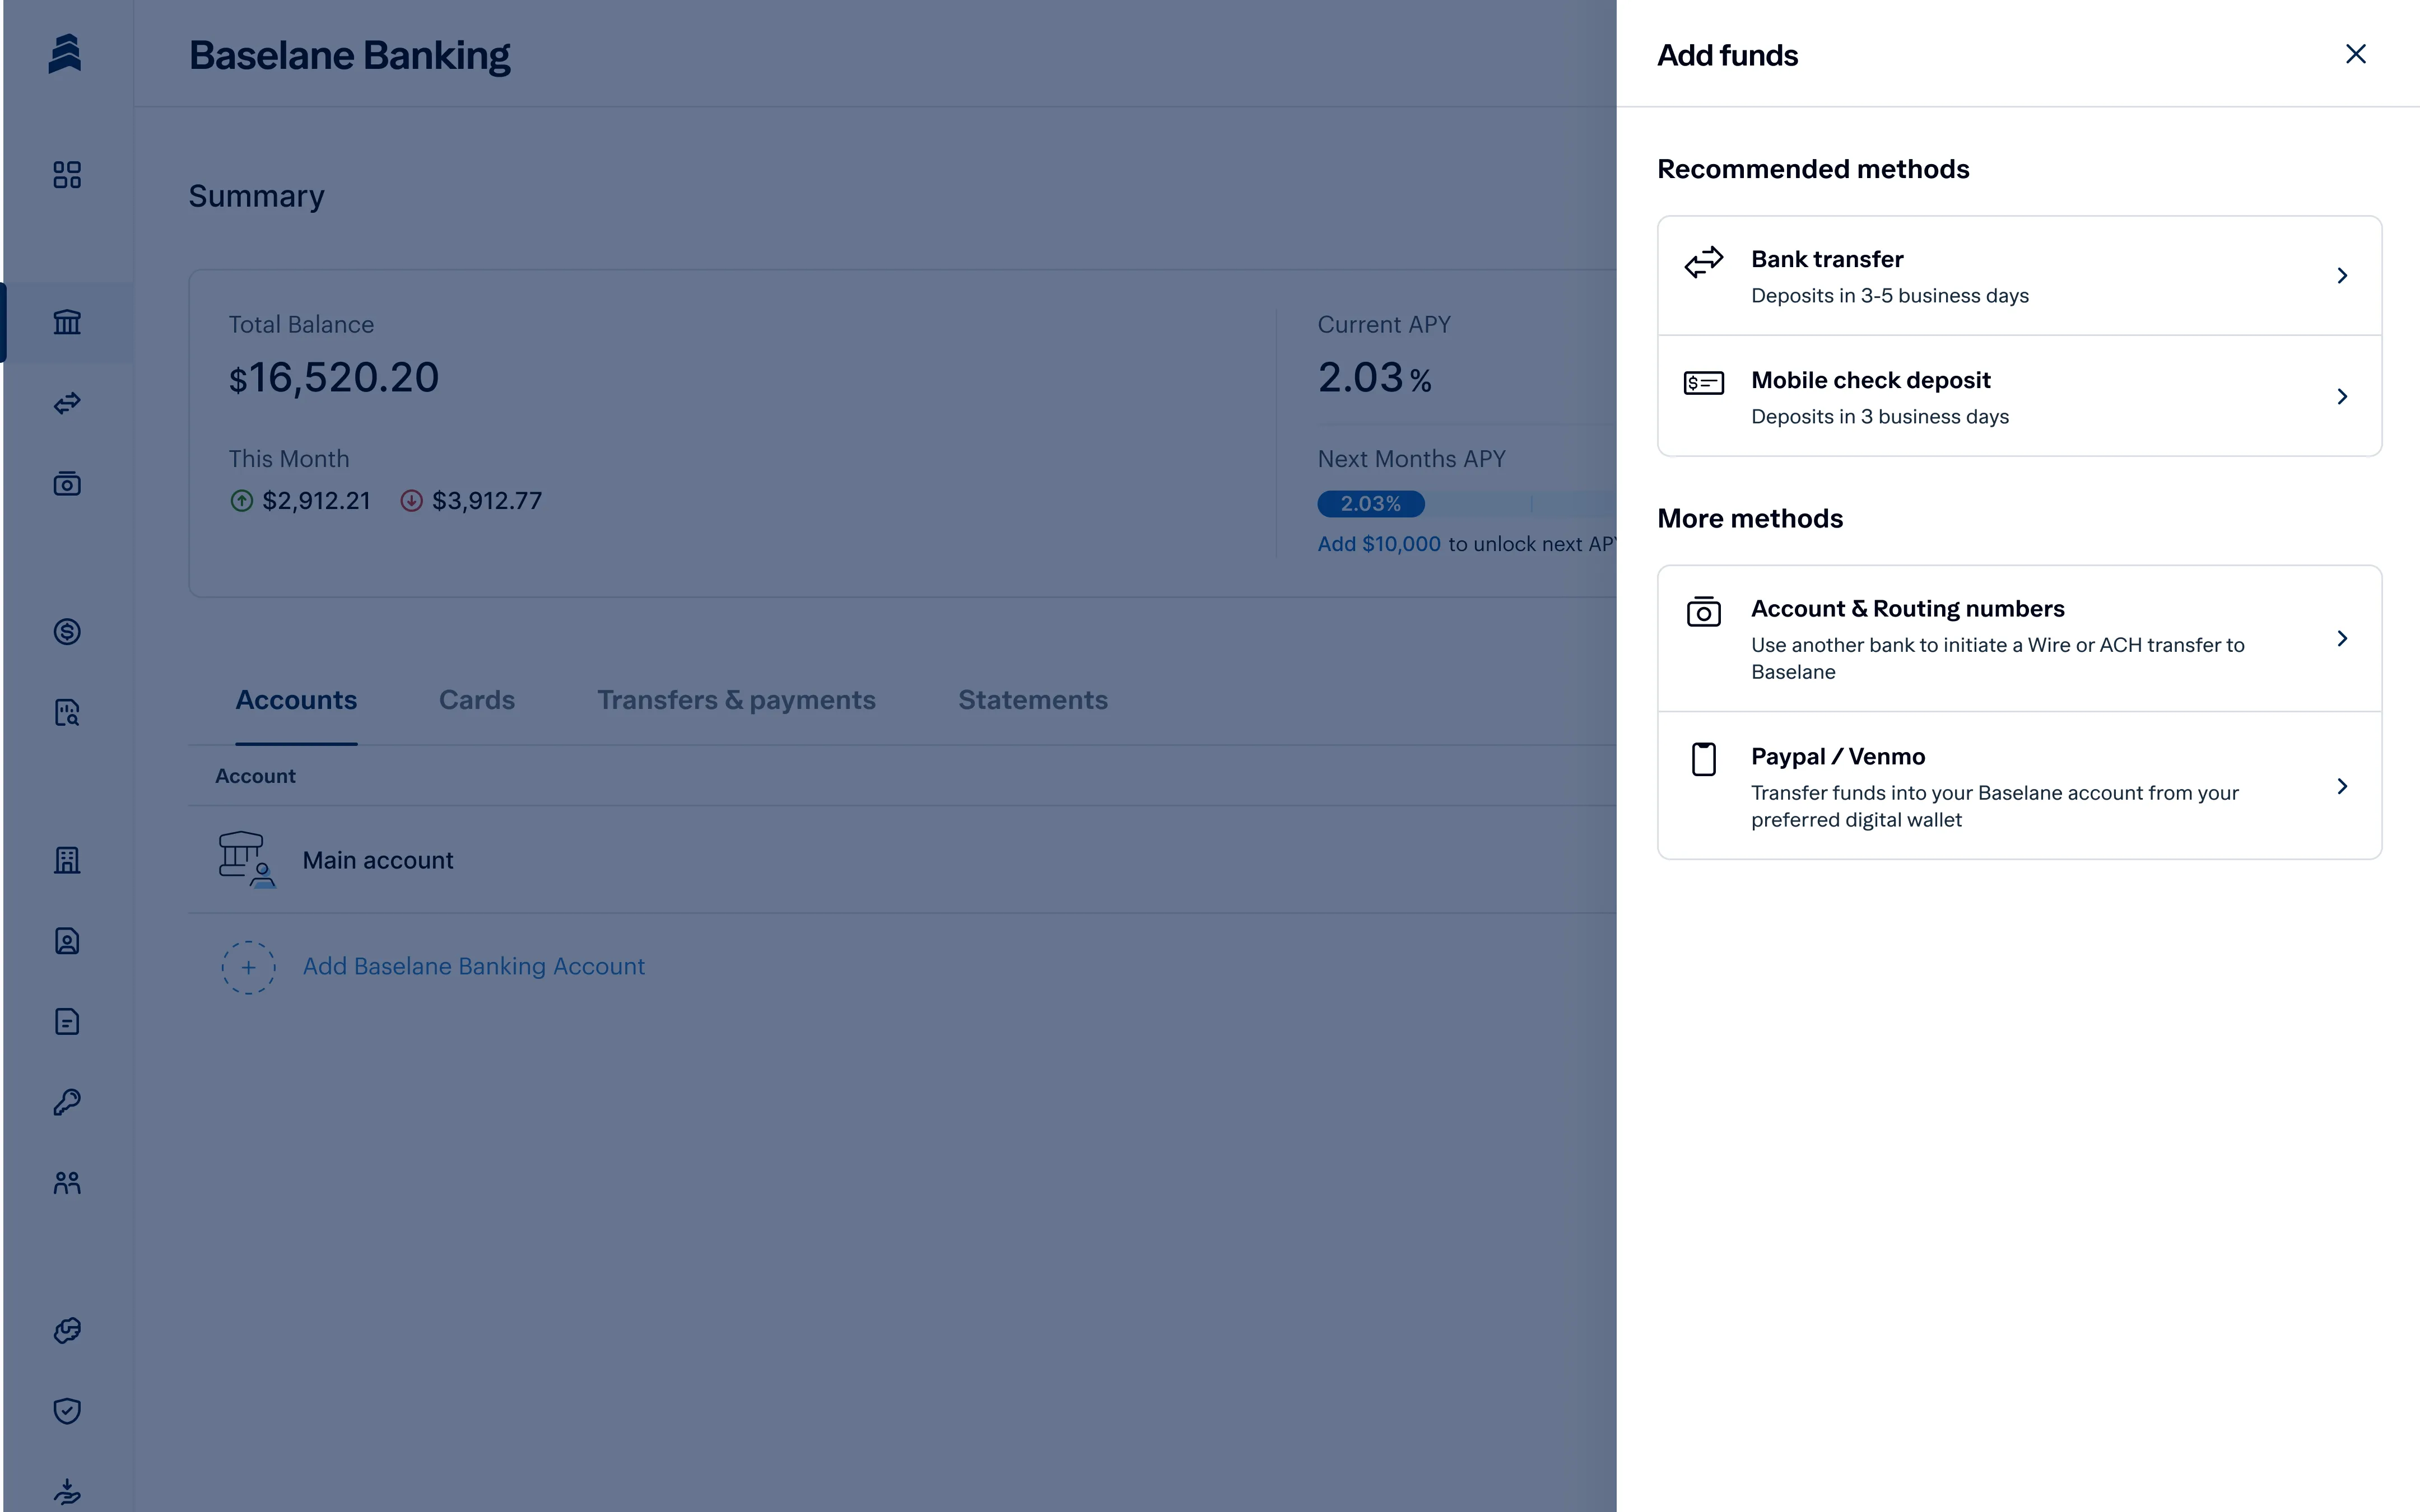Click the Add $10,000 link
This screenshot has width=2420, height=1512.
pyautogui.click(x=1379, y=544)
